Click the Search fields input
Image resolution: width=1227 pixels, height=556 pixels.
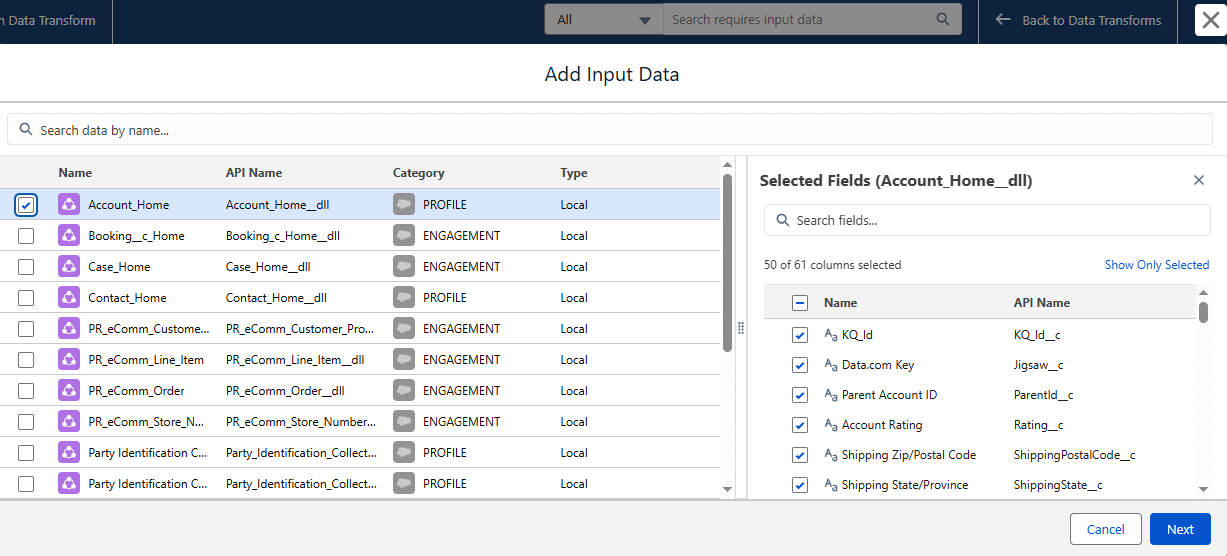point(988,220)
